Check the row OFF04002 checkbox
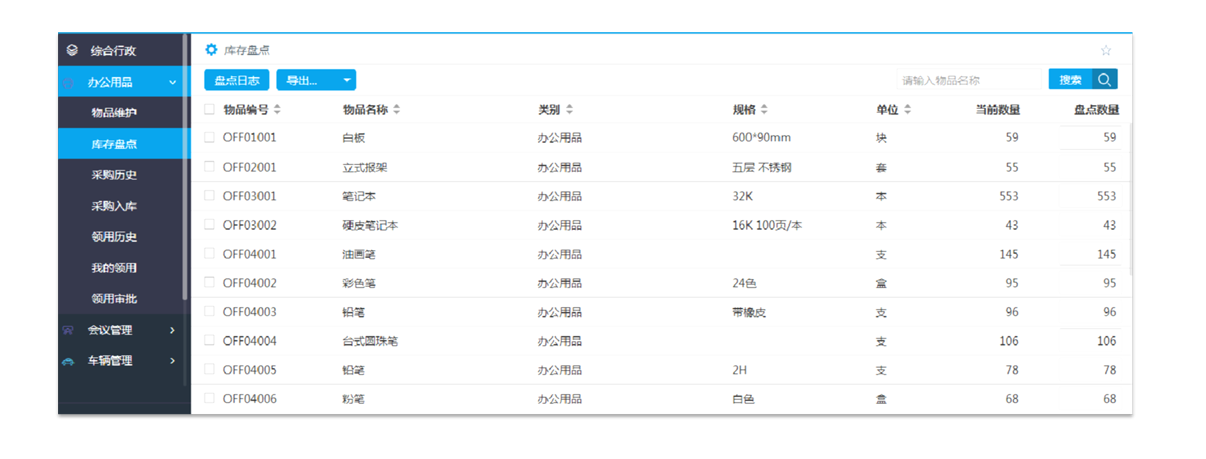The image size is (1206, 459). [x=209, y=283]
